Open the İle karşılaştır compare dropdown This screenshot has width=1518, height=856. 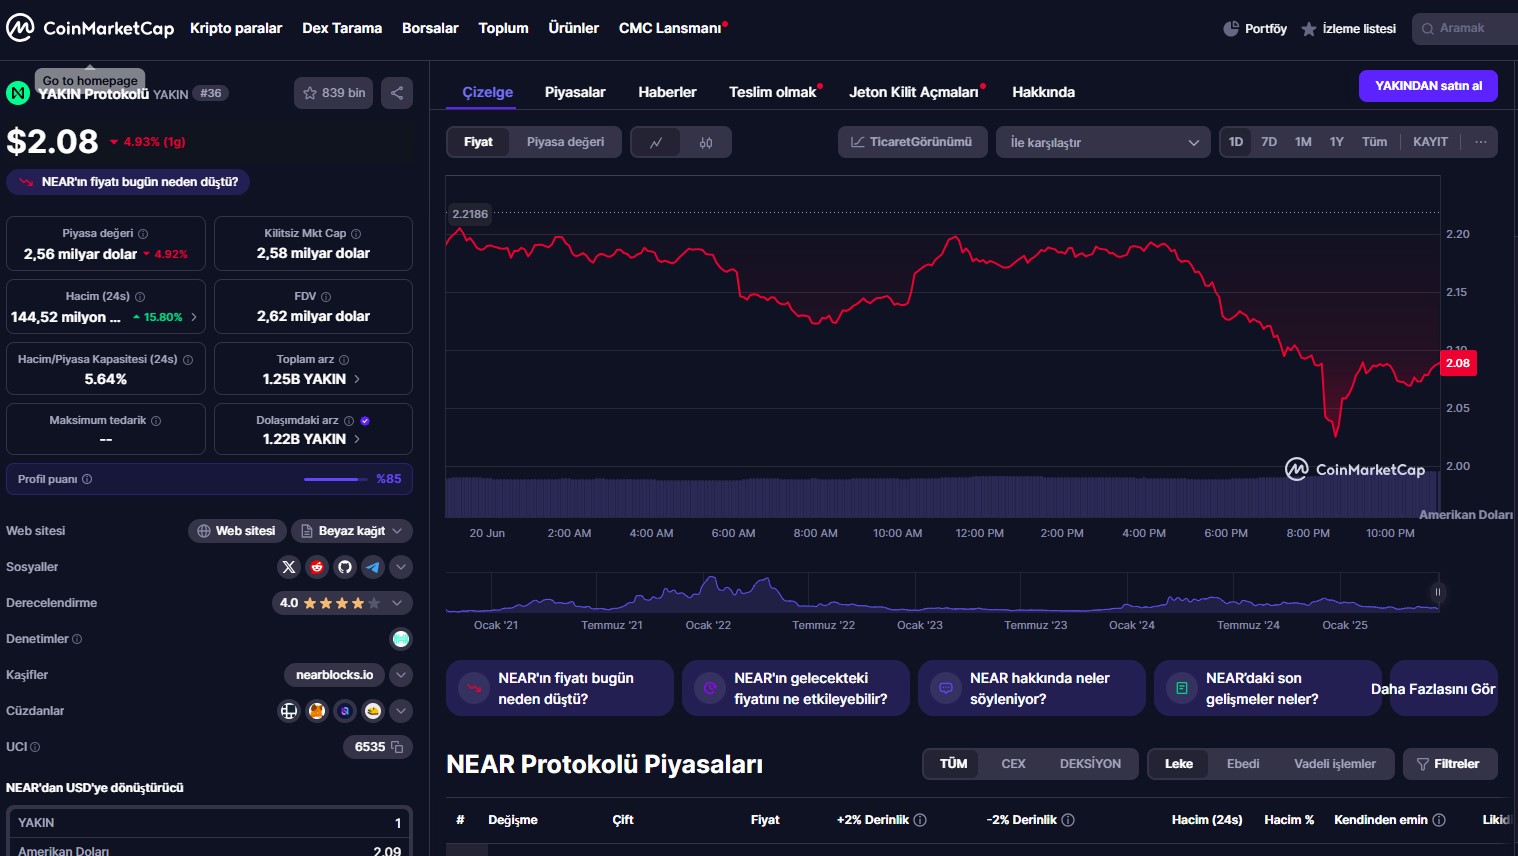(x=1104, y=142)
